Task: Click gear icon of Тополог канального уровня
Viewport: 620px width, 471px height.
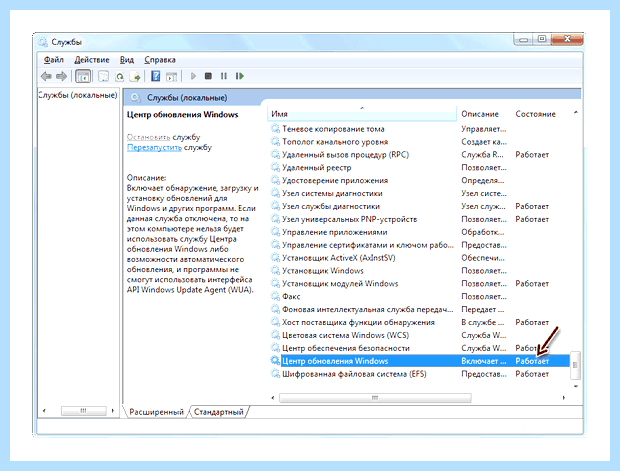Action: [x=275, y=142]
